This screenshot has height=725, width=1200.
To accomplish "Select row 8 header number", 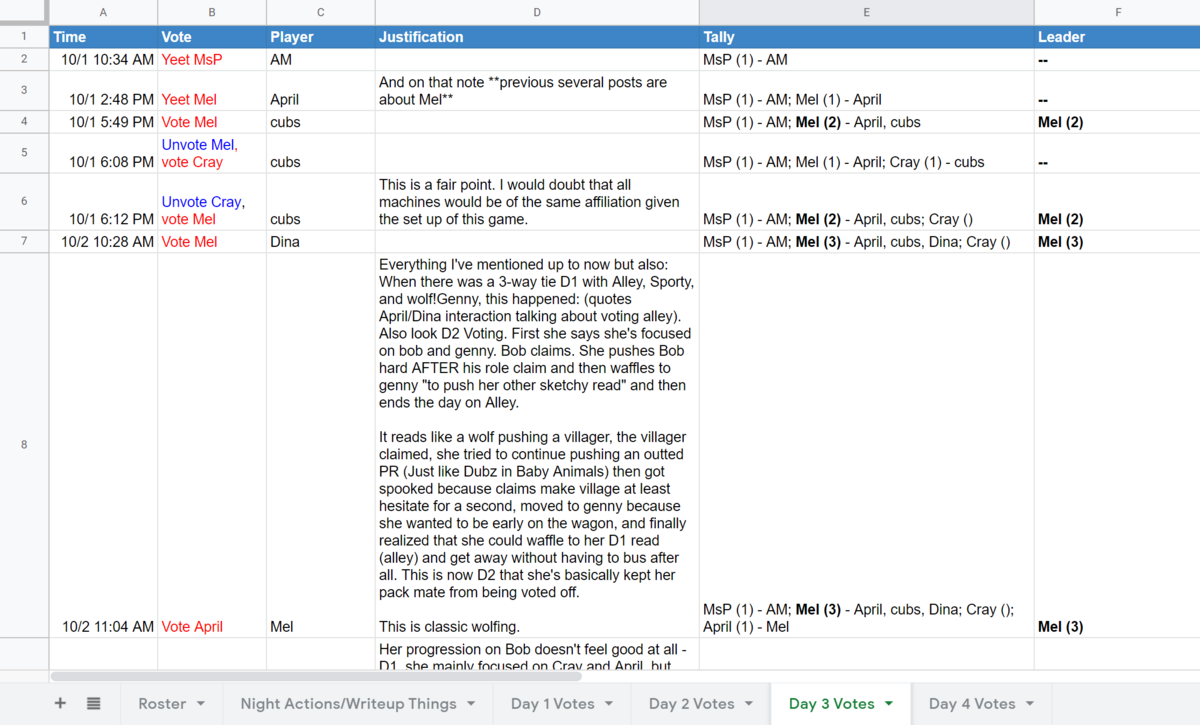I will pyautogui.click(x=24, y=445).
